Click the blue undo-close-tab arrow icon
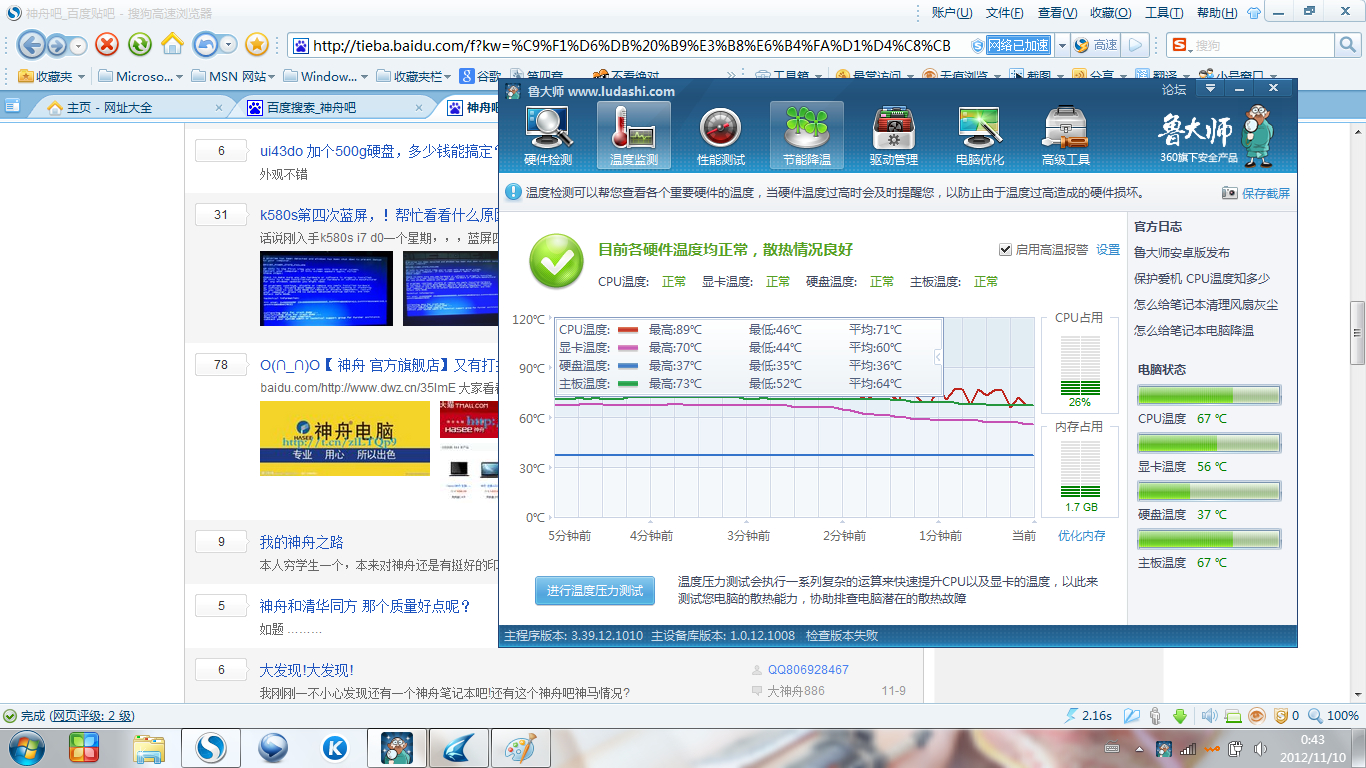Screen dimensions: 1366x768 point(206,44)
